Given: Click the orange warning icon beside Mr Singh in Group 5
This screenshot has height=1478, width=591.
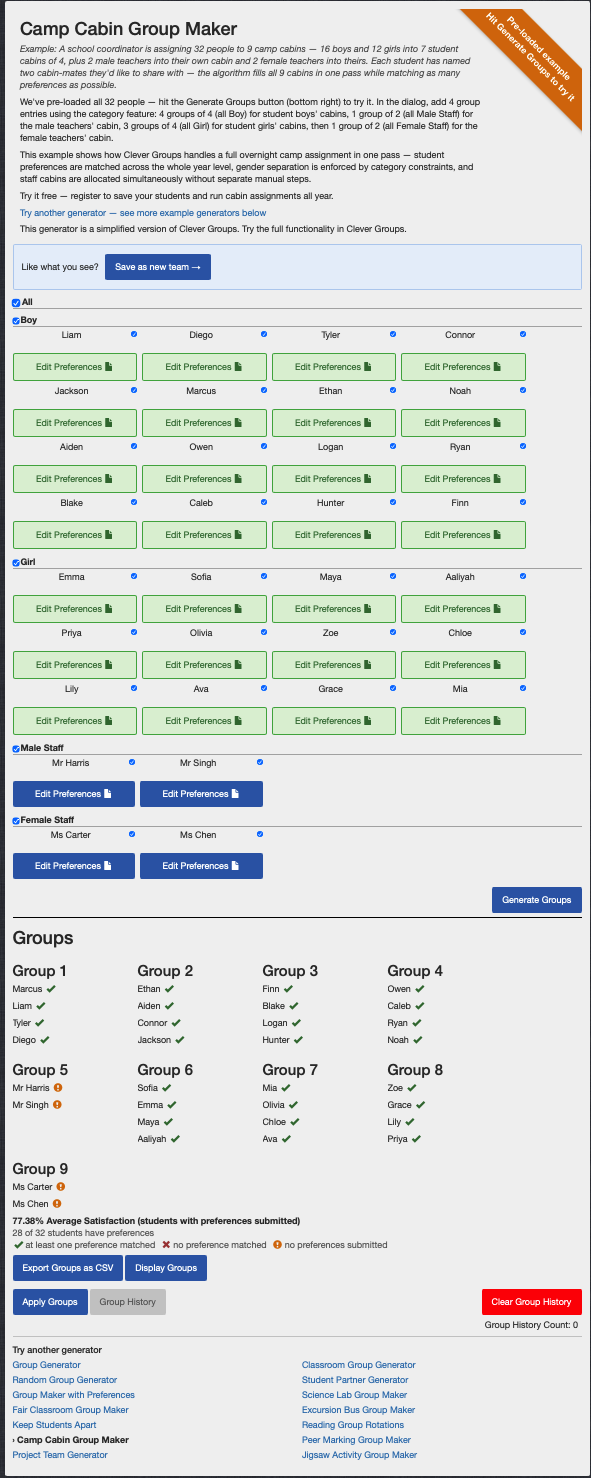Looking at the screenshot, I should 57,1105.
